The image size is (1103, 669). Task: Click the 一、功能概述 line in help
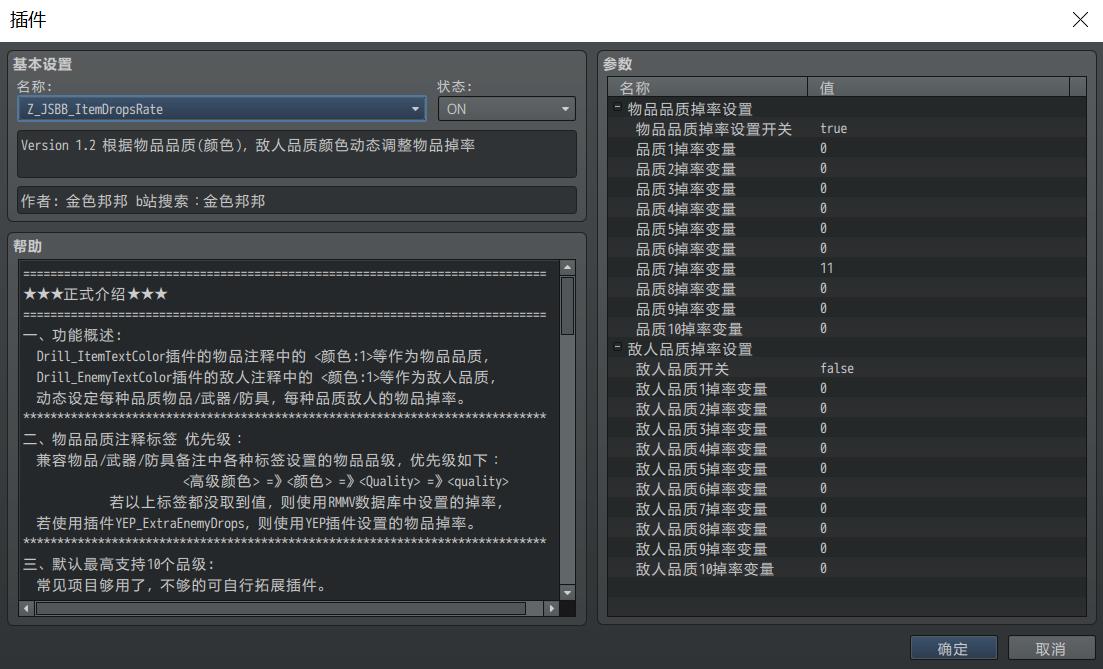(x=72, y=336)
